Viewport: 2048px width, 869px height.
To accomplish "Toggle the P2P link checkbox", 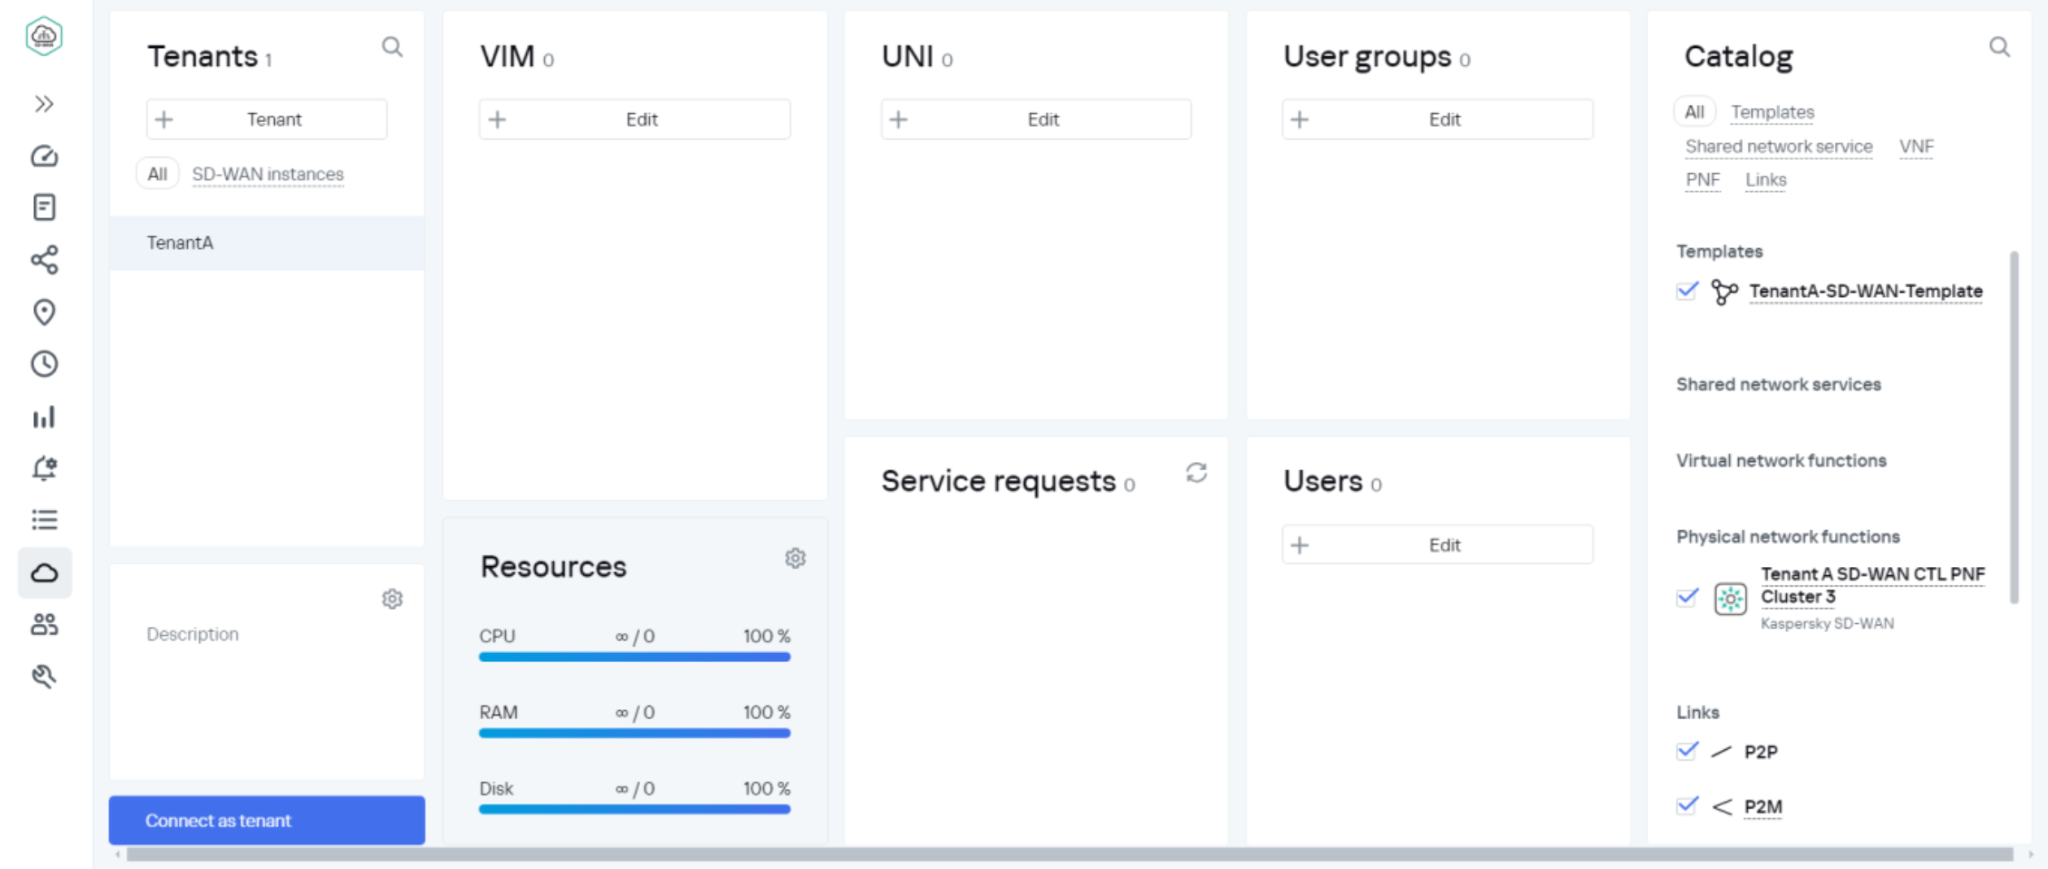I will 1687,751.
